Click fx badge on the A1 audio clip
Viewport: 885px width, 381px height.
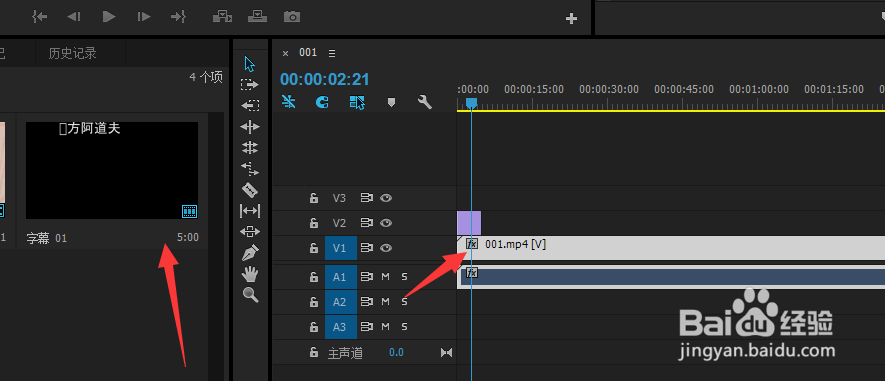[x=472, y=273]
